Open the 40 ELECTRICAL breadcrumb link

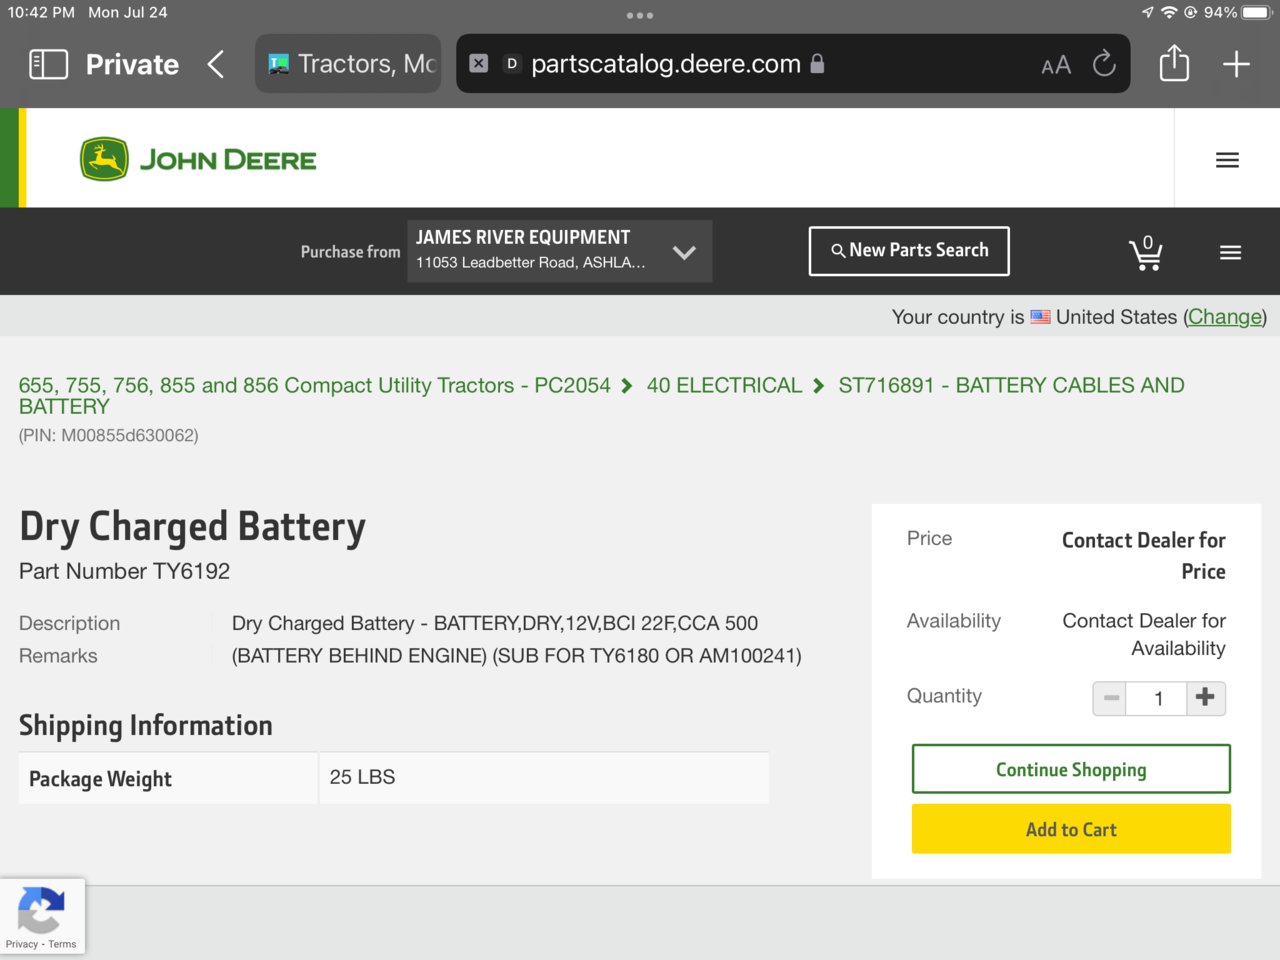725,385
